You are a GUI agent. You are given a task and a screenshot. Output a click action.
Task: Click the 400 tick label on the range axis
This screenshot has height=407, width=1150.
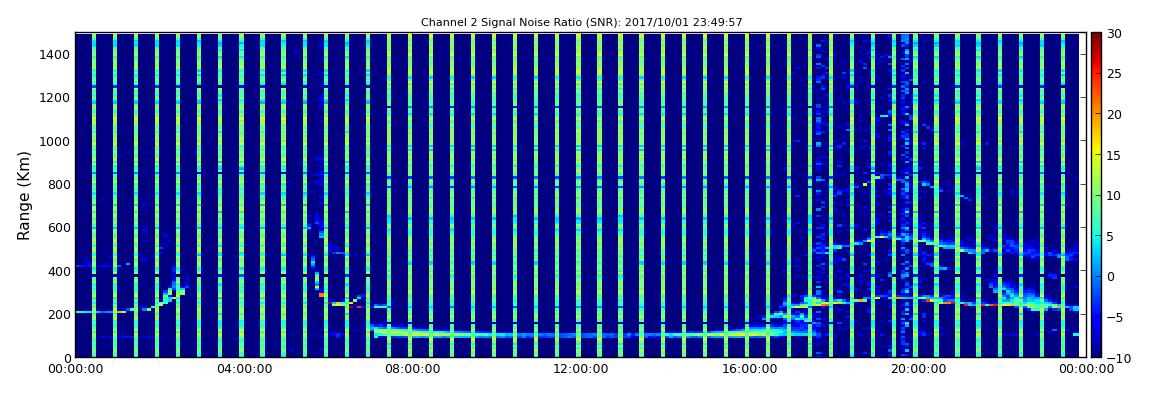59,271
